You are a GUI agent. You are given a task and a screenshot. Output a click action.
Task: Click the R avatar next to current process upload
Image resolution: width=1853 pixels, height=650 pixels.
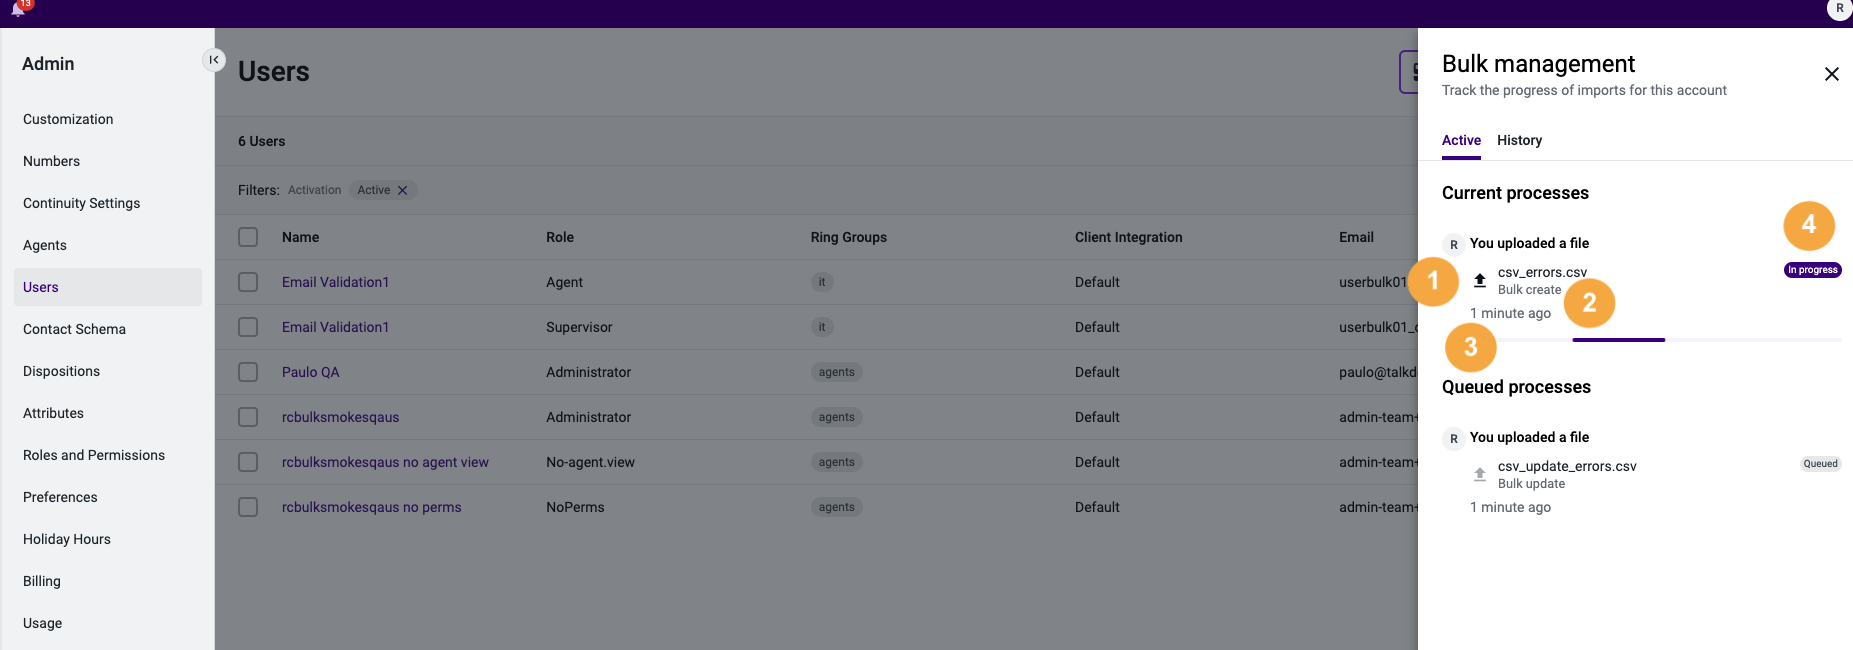1453,244
